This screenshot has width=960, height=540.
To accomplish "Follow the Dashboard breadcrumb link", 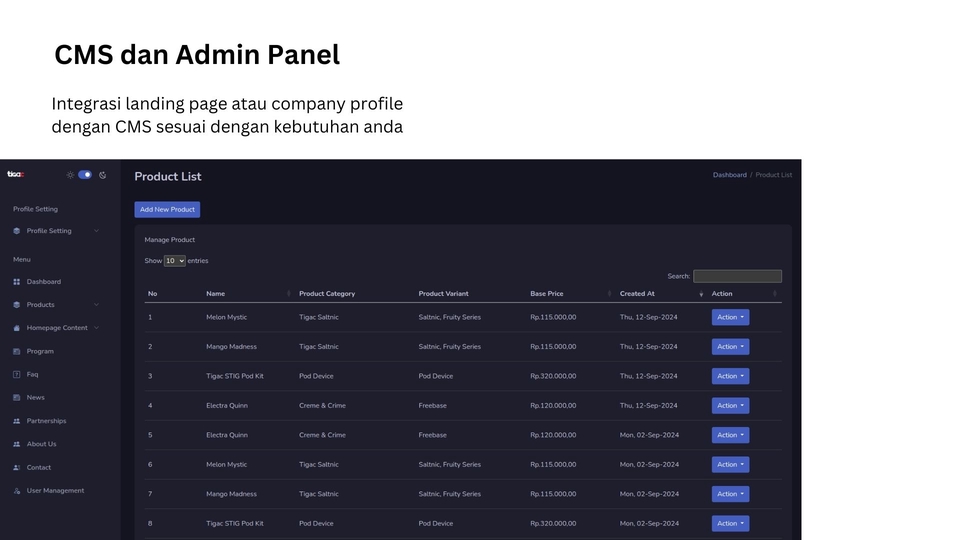I will [729, 175].
